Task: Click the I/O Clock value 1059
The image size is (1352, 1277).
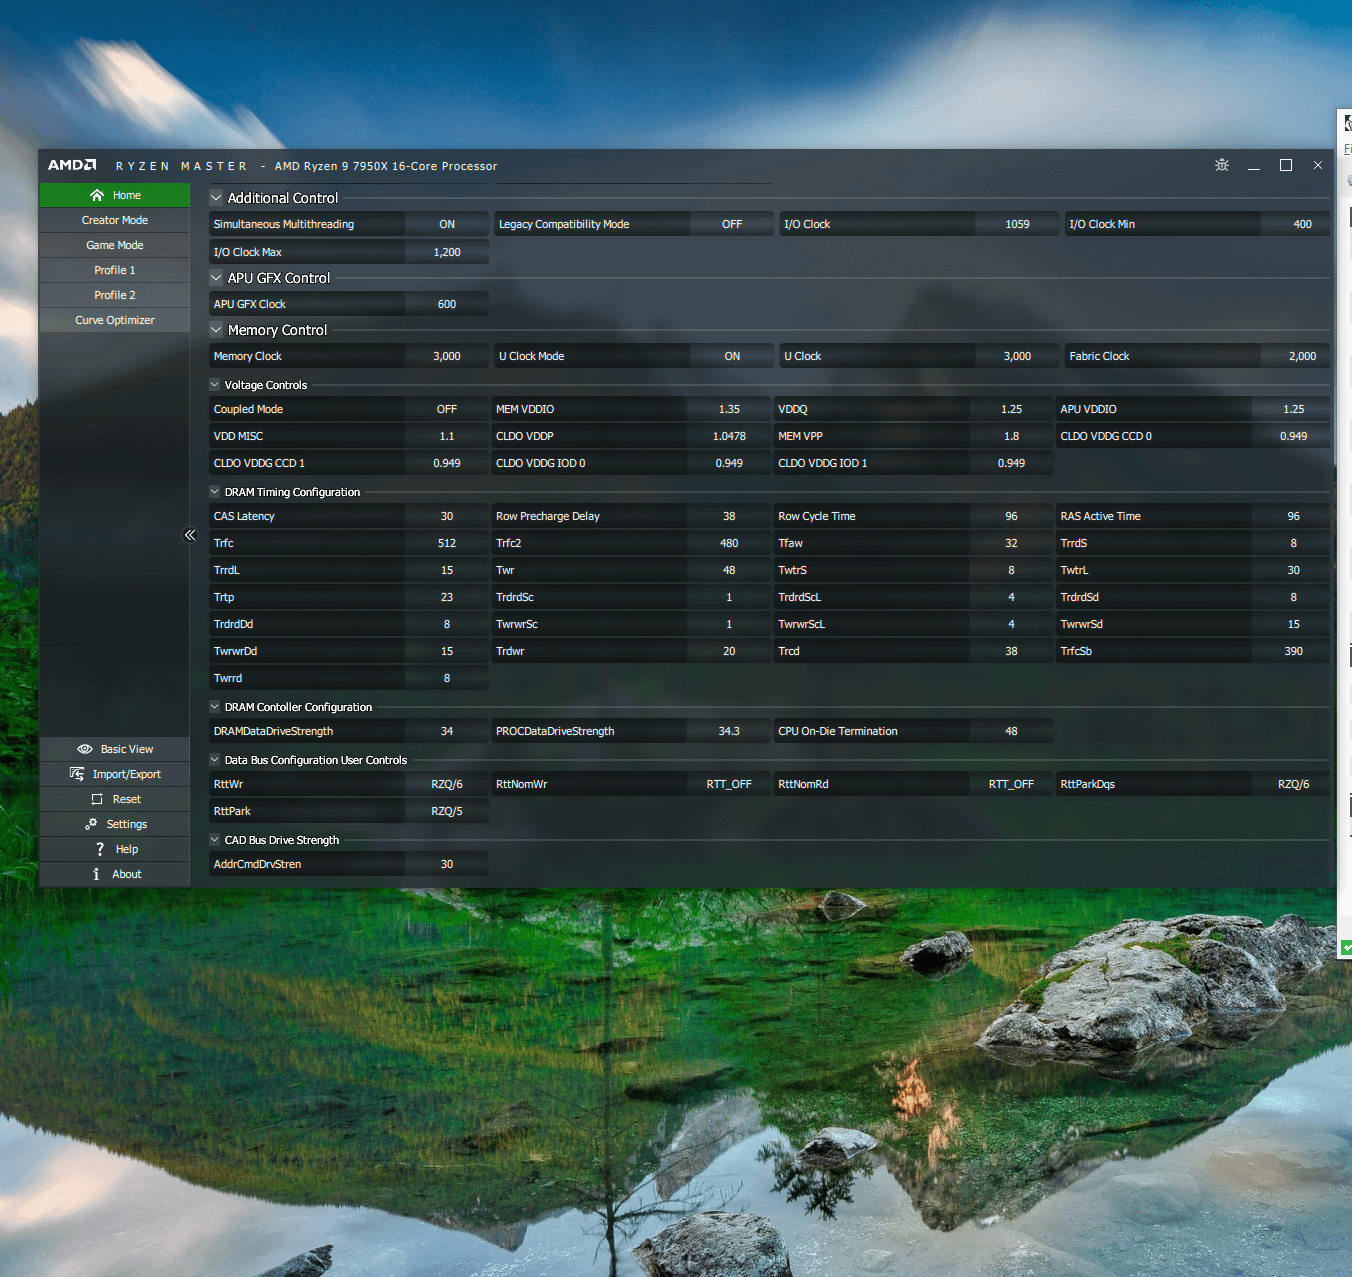Action: click(1017, 224)
